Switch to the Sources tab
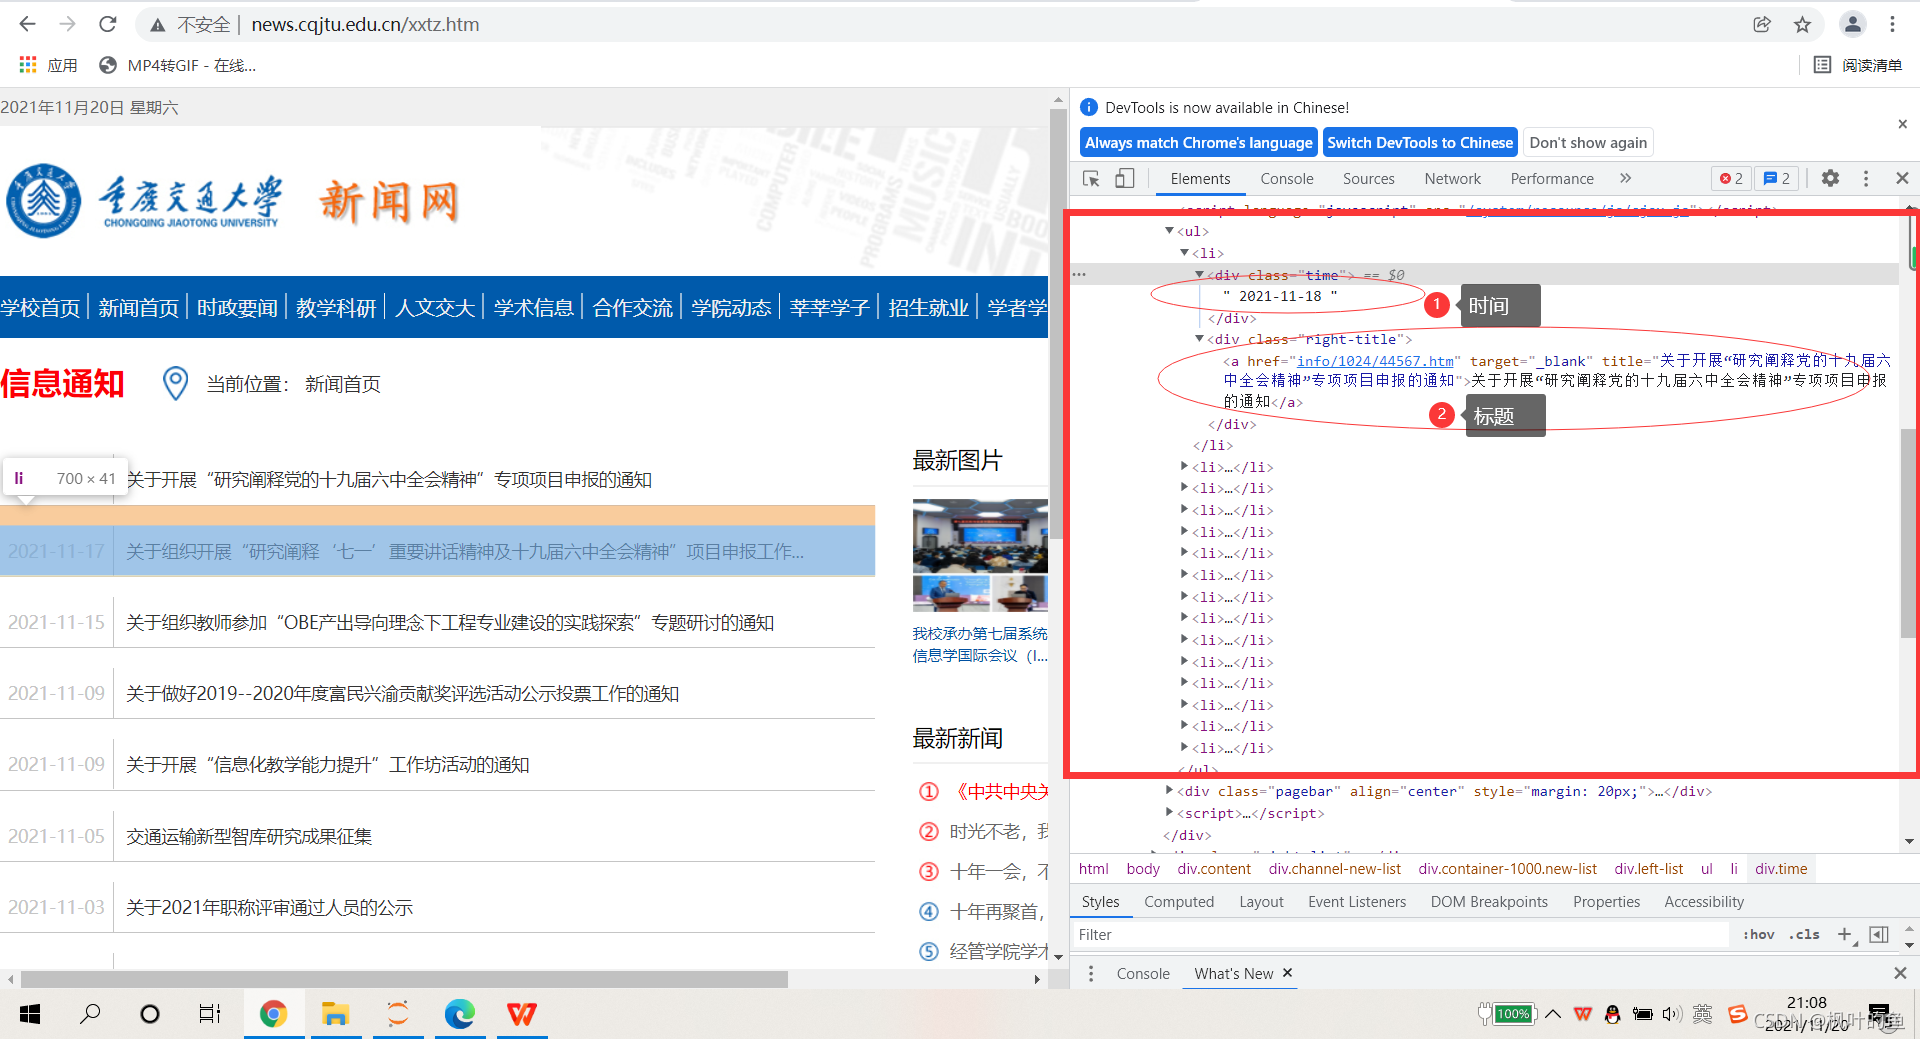The width and height of the screenshot is (1920, 1039). click(1368, 178)
